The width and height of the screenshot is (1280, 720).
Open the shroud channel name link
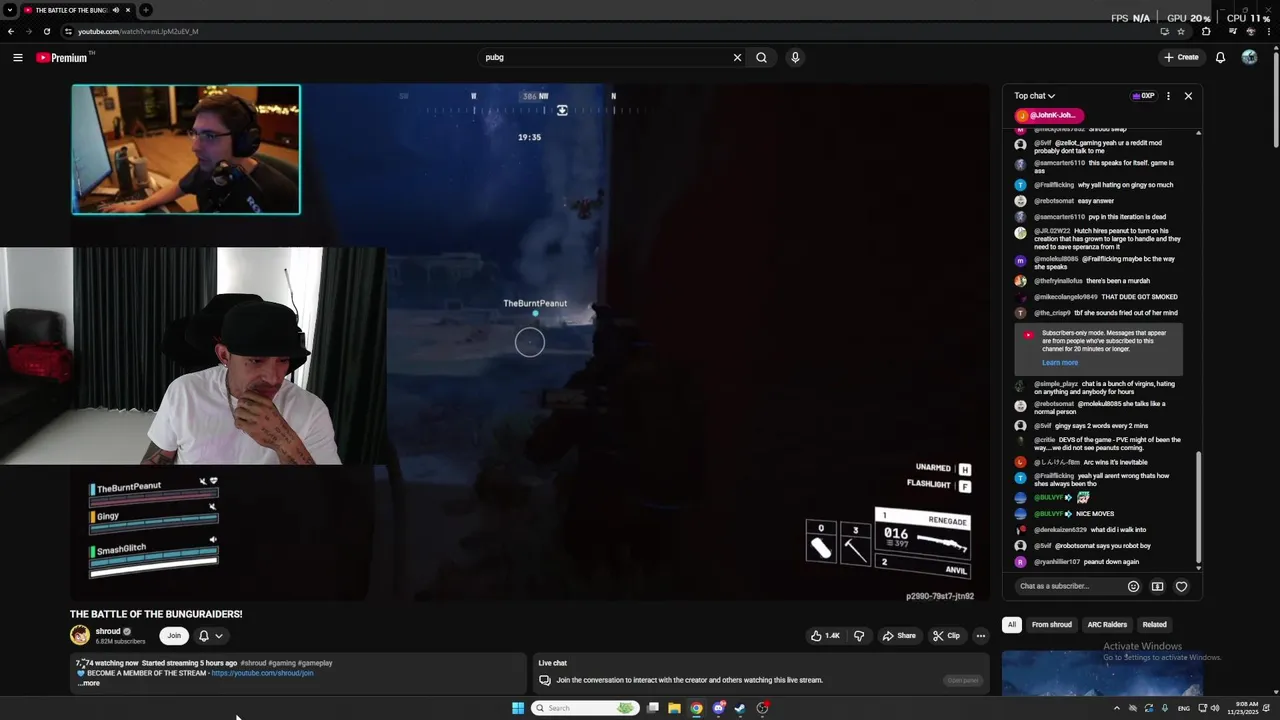coord(108,632)
